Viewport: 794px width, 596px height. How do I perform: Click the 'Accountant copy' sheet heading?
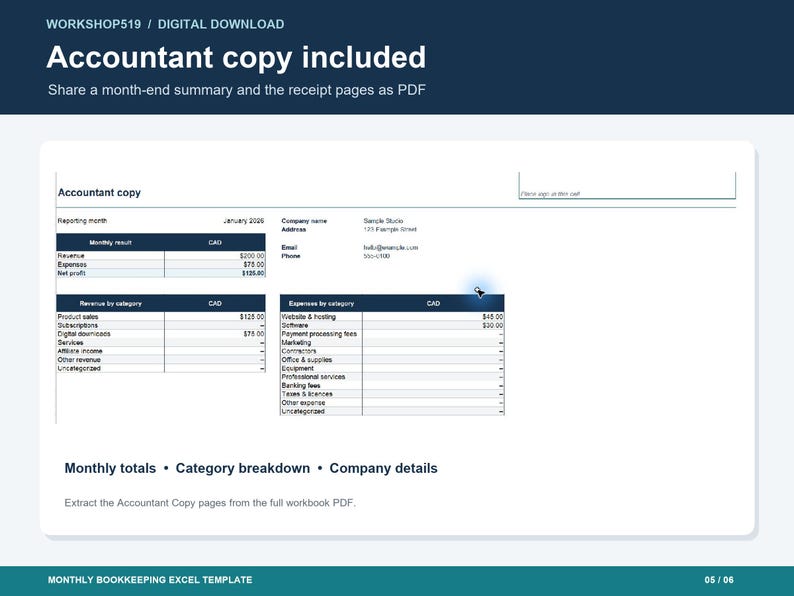99,192
